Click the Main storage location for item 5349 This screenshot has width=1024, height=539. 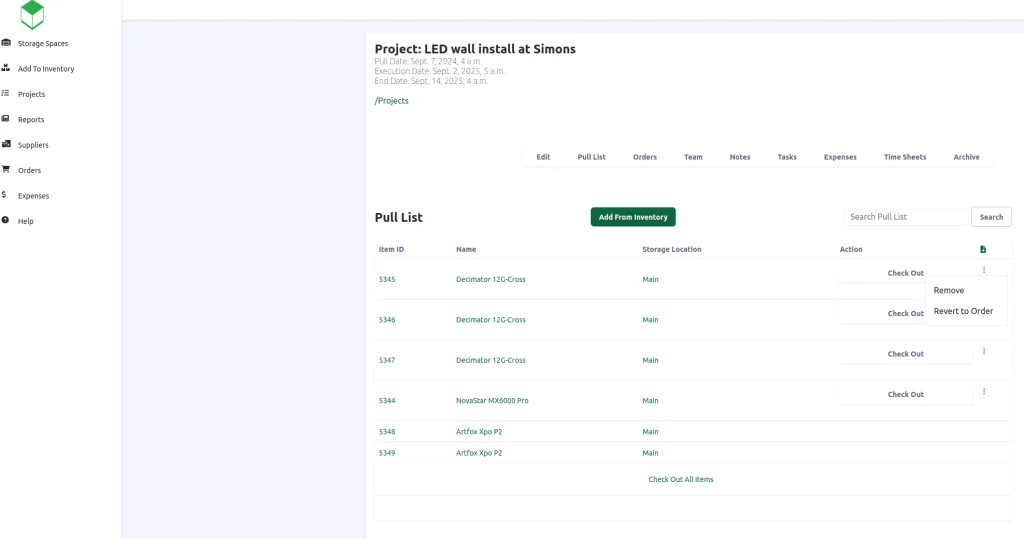click(650, 453)
